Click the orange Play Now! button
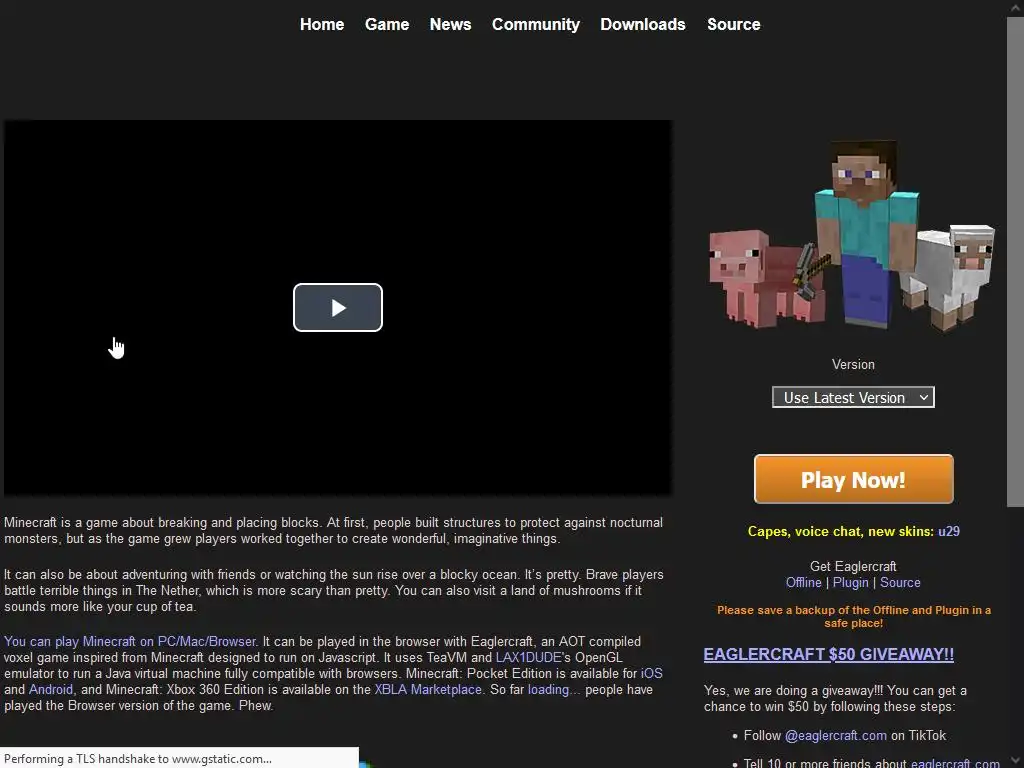1024x768 pixels. (x=854, y=479)
